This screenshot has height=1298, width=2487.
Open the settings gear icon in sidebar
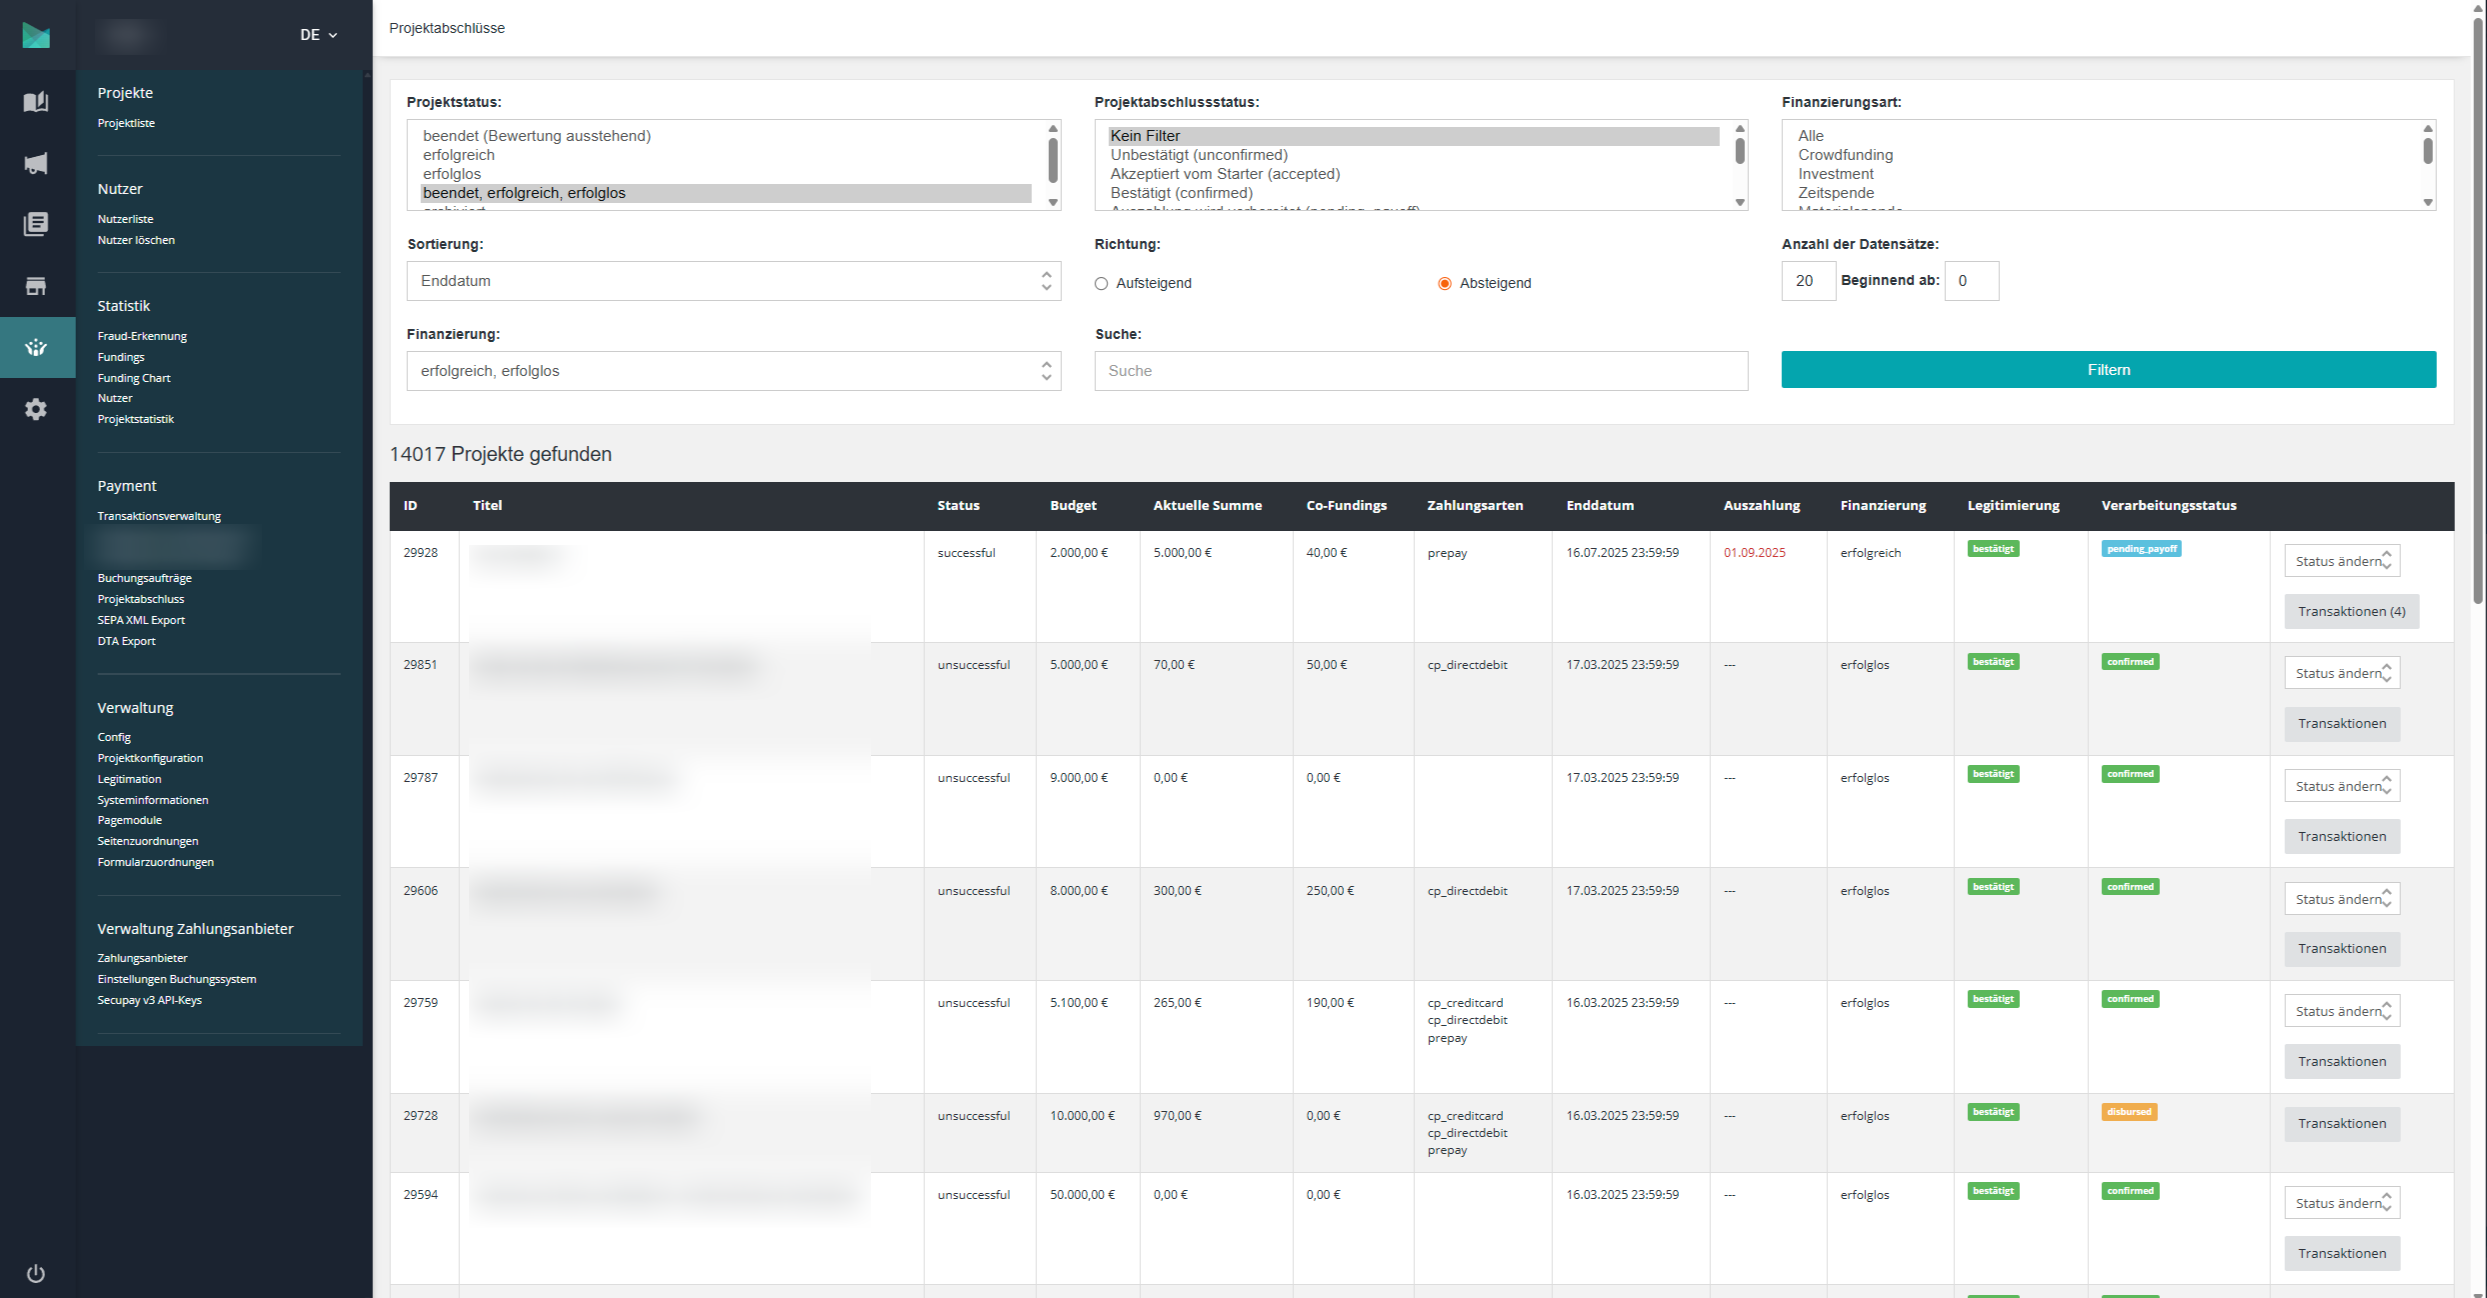coord(36,409)
